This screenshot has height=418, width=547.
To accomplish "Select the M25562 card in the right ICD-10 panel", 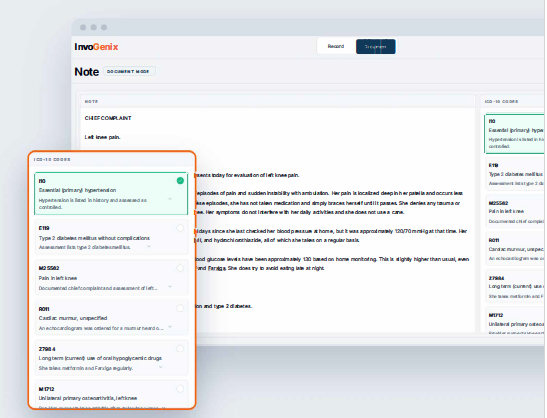I will pos(515,211).
